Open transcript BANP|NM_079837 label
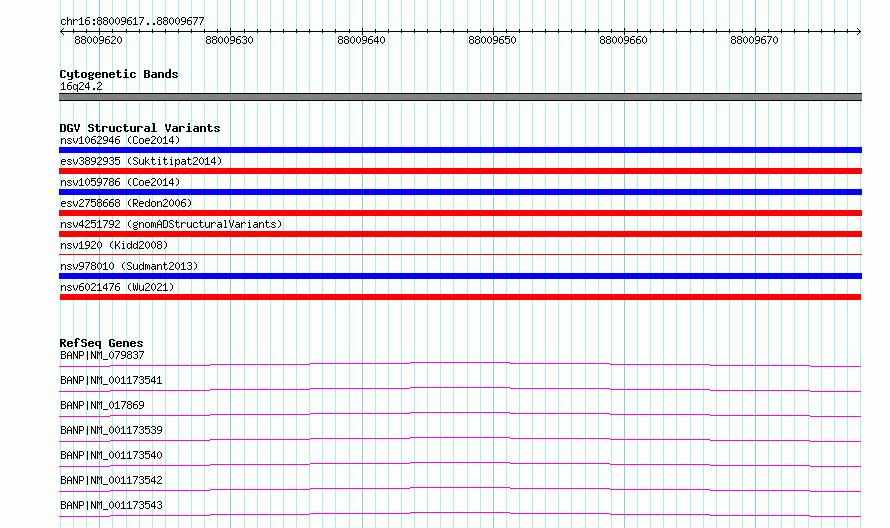This screenshot has height=528, width=890. [x=102, y=355]
